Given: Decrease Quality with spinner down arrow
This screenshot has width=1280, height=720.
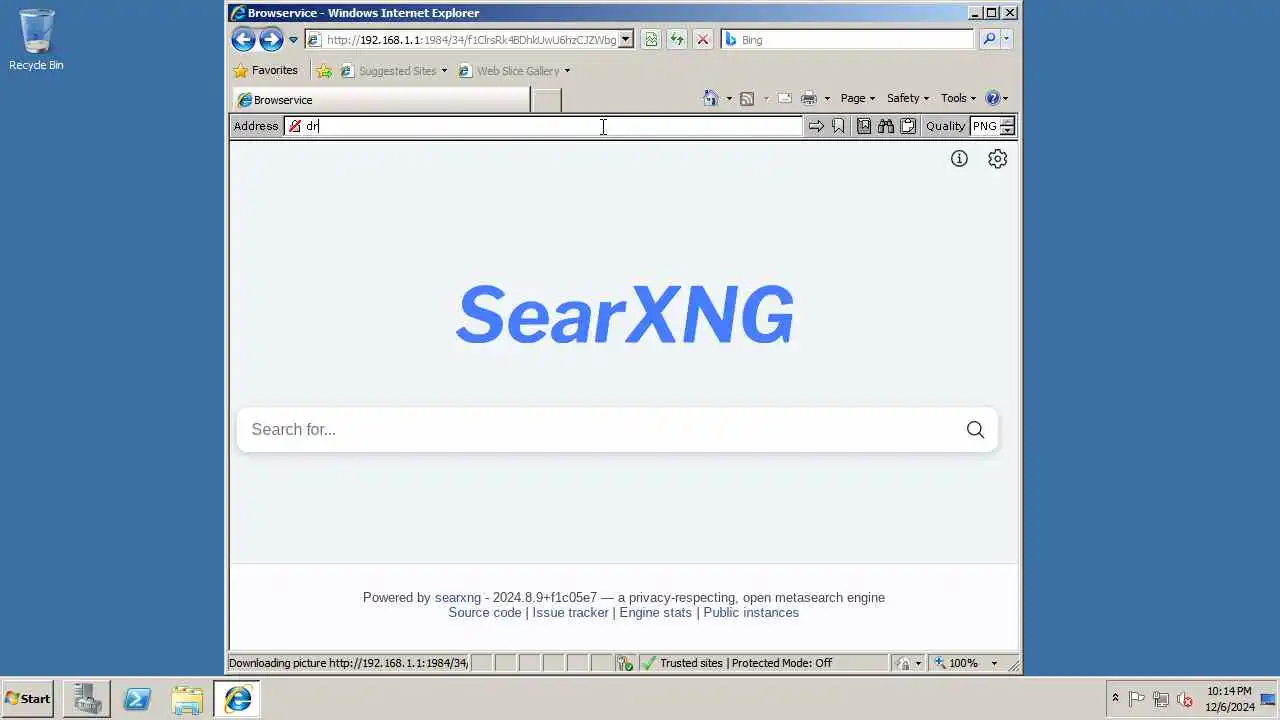Looking at the screenshot, I should [x=1007, y=131].
